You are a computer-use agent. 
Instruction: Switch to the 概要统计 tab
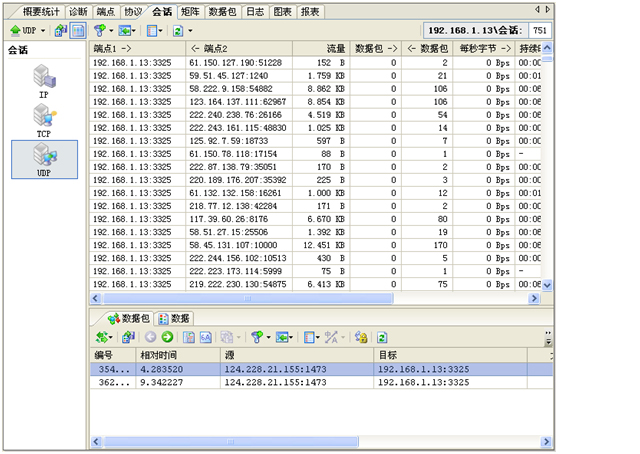click(x=36, y=11)
